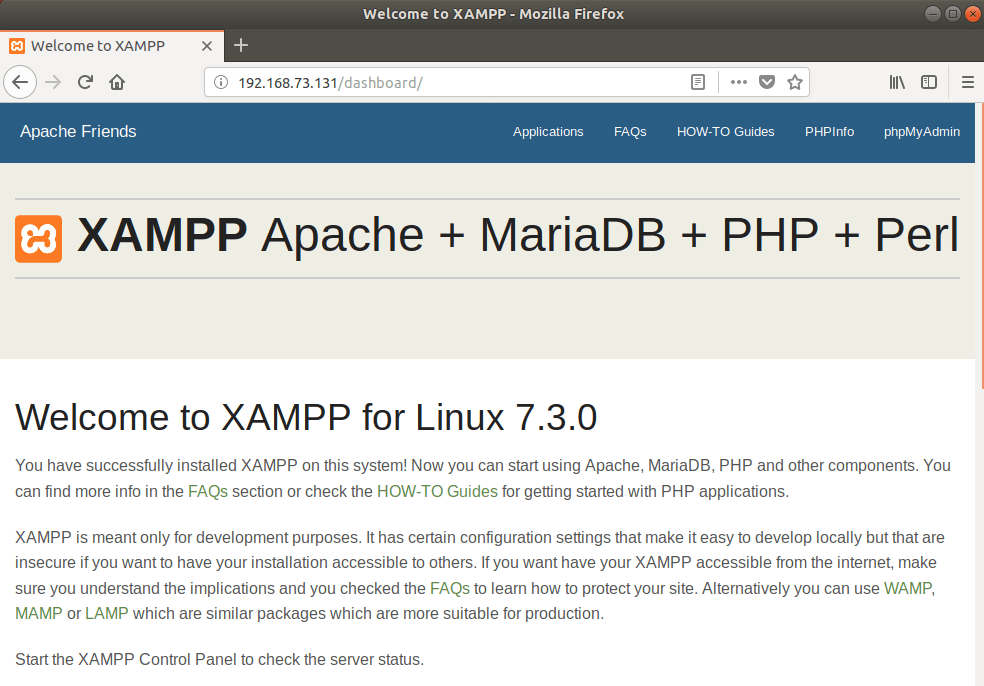Show site information icon in address bar
This screenshot has width=984, height=686.
[221, 82]
